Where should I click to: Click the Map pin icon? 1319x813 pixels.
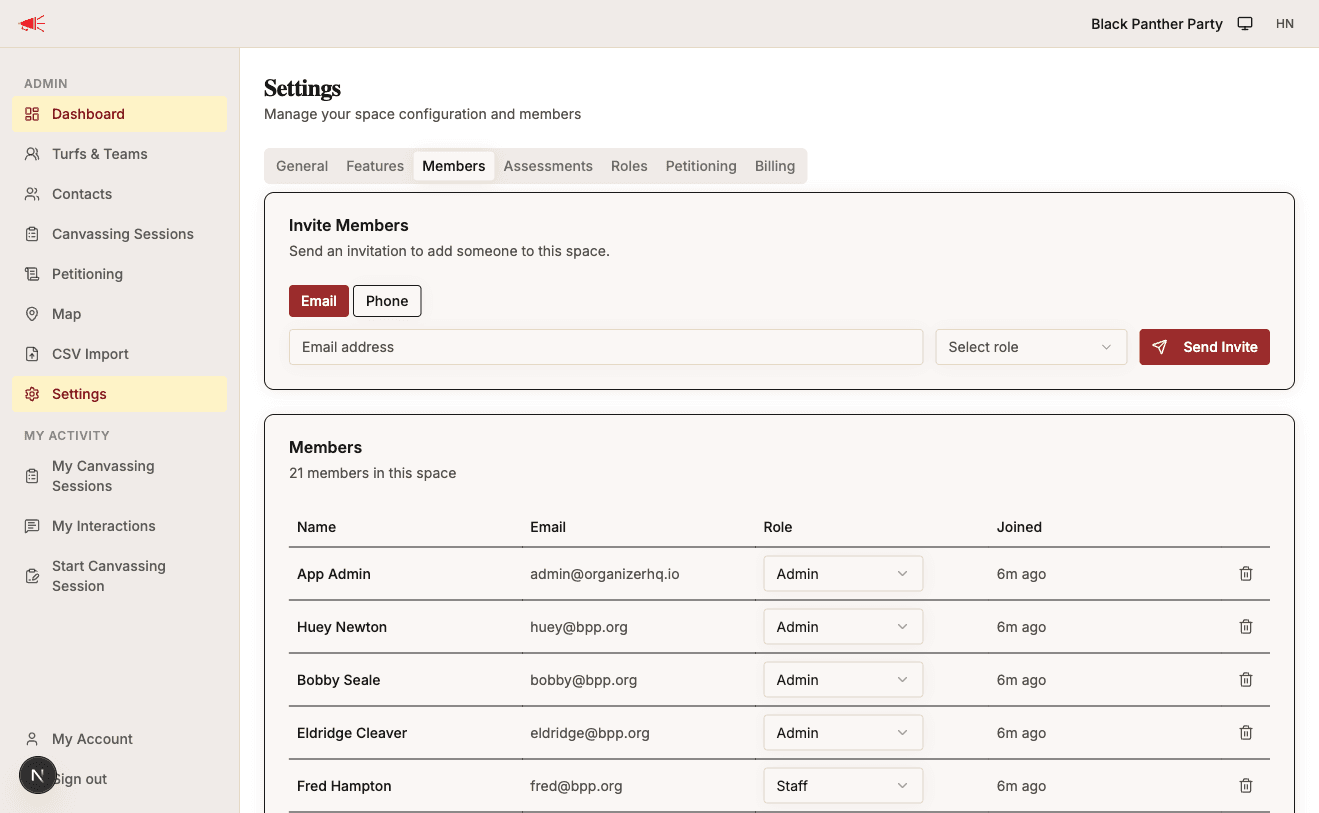pos(32,314)
